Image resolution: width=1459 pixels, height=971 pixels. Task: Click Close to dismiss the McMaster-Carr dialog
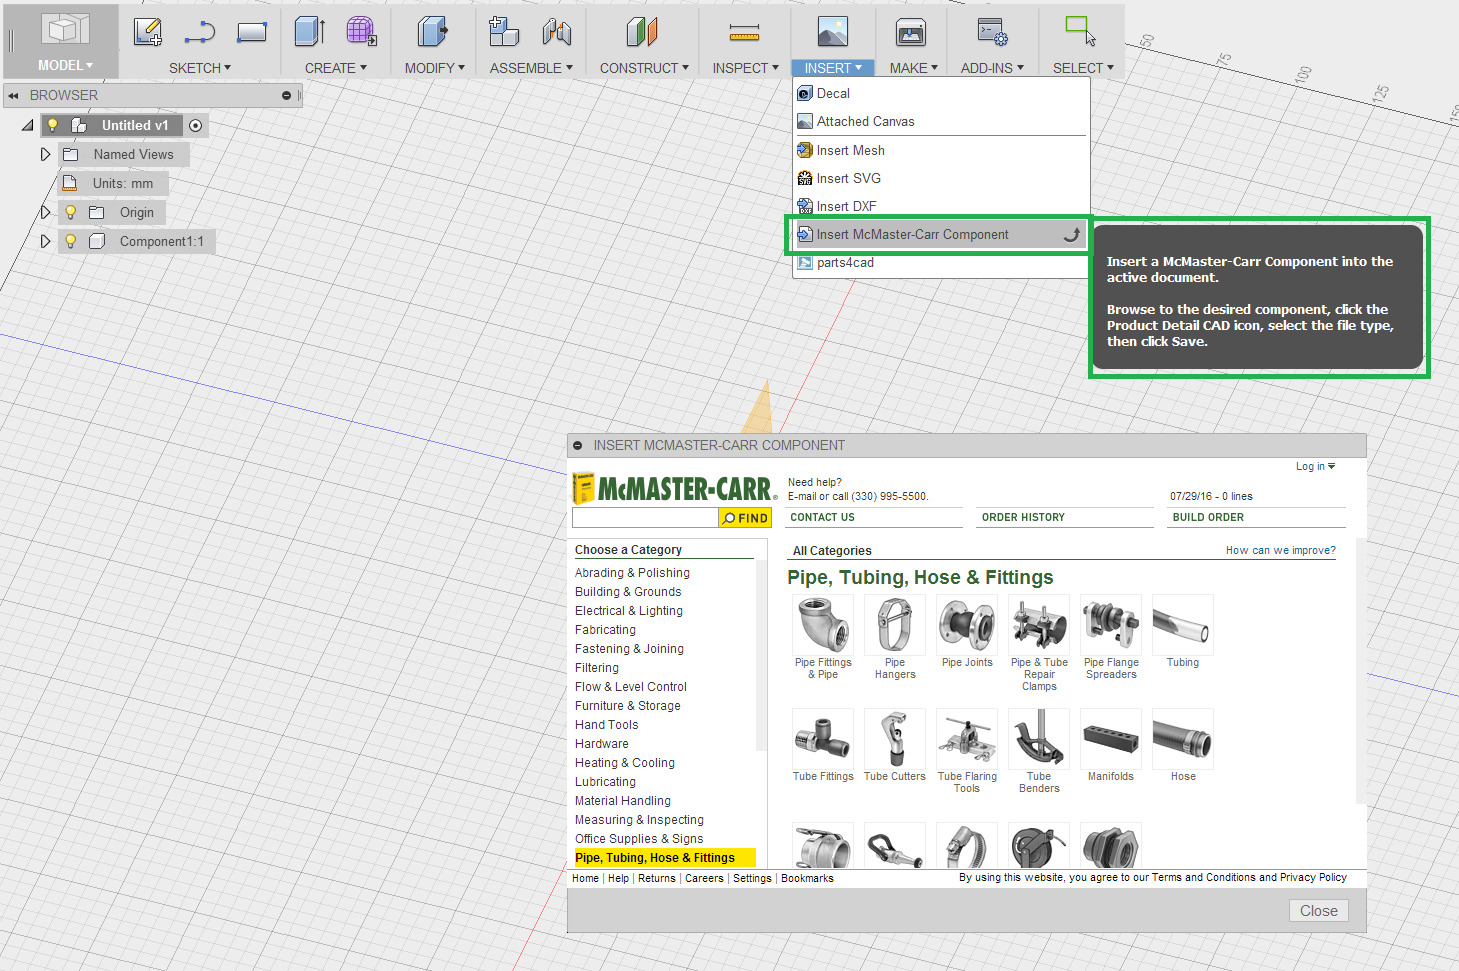pyautogui.click(x=1318, y=910)
